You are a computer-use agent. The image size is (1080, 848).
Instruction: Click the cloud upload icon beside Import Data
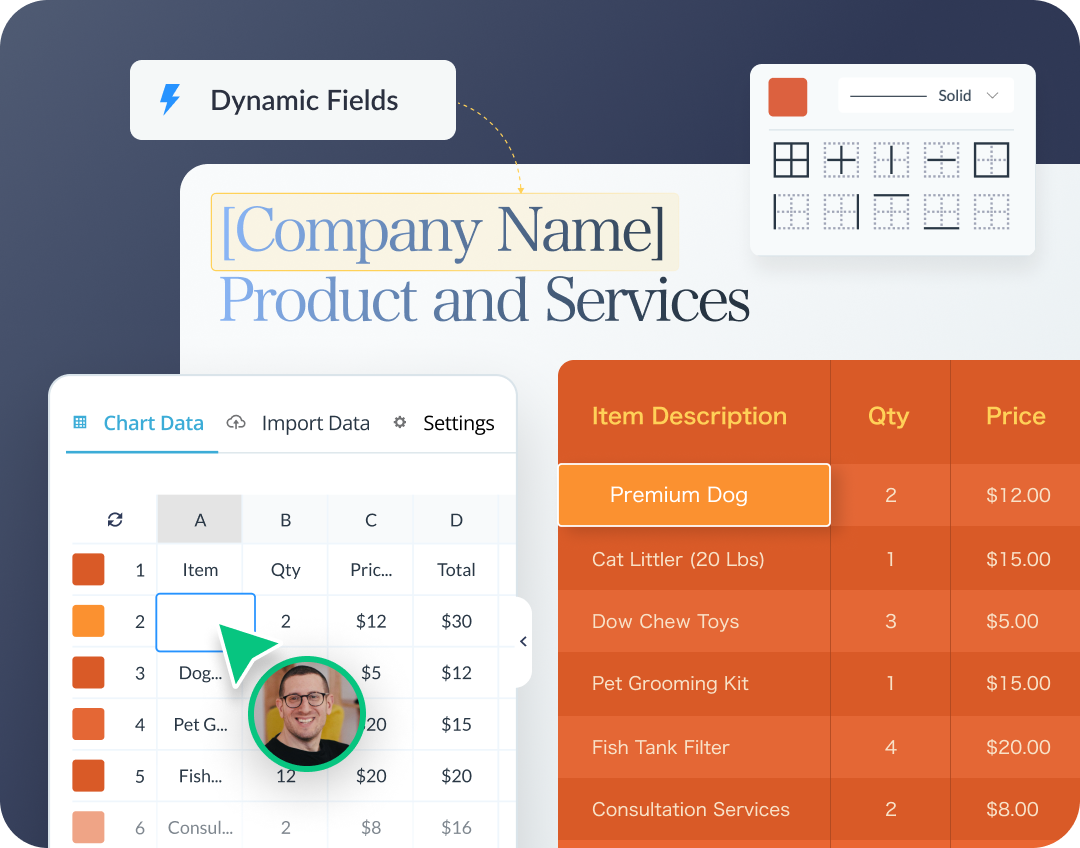pyautogui.click(x=236, y=423)
